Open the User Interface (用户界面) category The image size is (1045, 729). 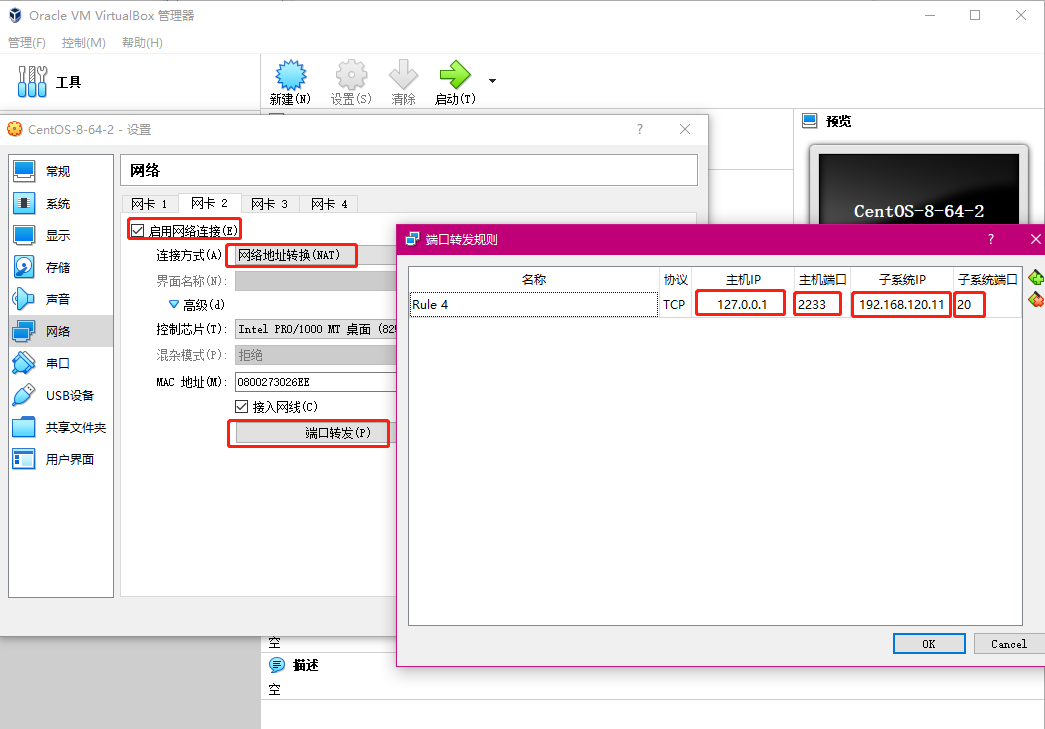coord(61,459)
